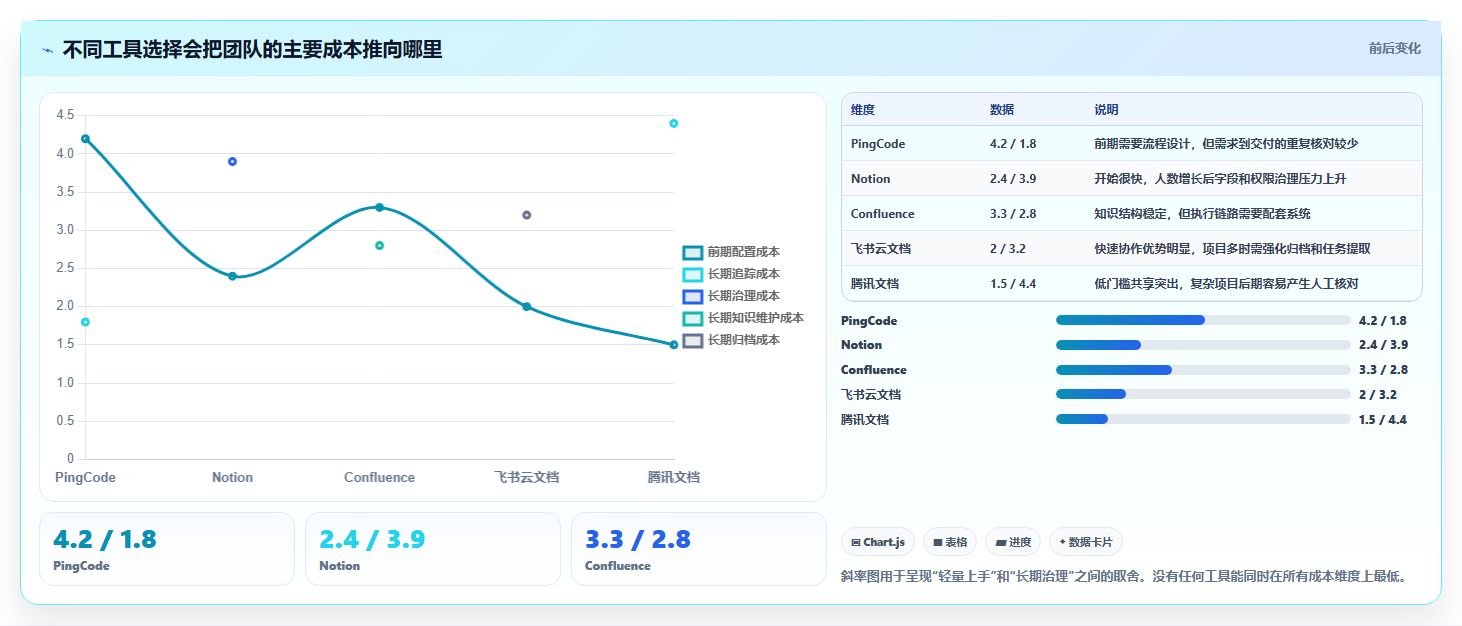The width and height of the screenshot is (1462, 626).
Task: Click the blue 3.9 point above Notion
Action: point(232,161)
